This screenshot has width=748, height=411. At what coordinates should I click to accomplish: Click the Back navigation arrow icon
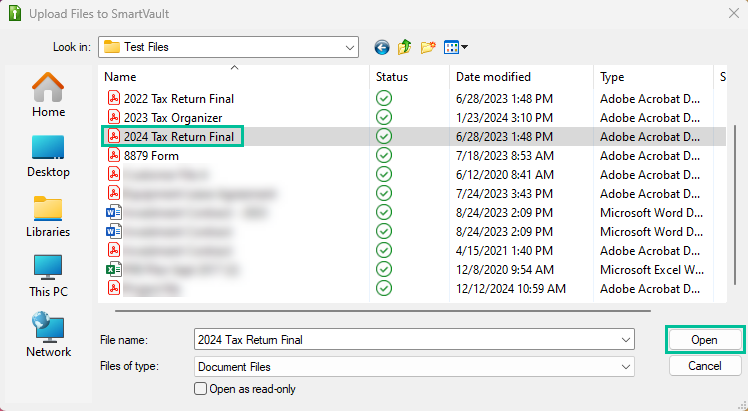point(381,47)
